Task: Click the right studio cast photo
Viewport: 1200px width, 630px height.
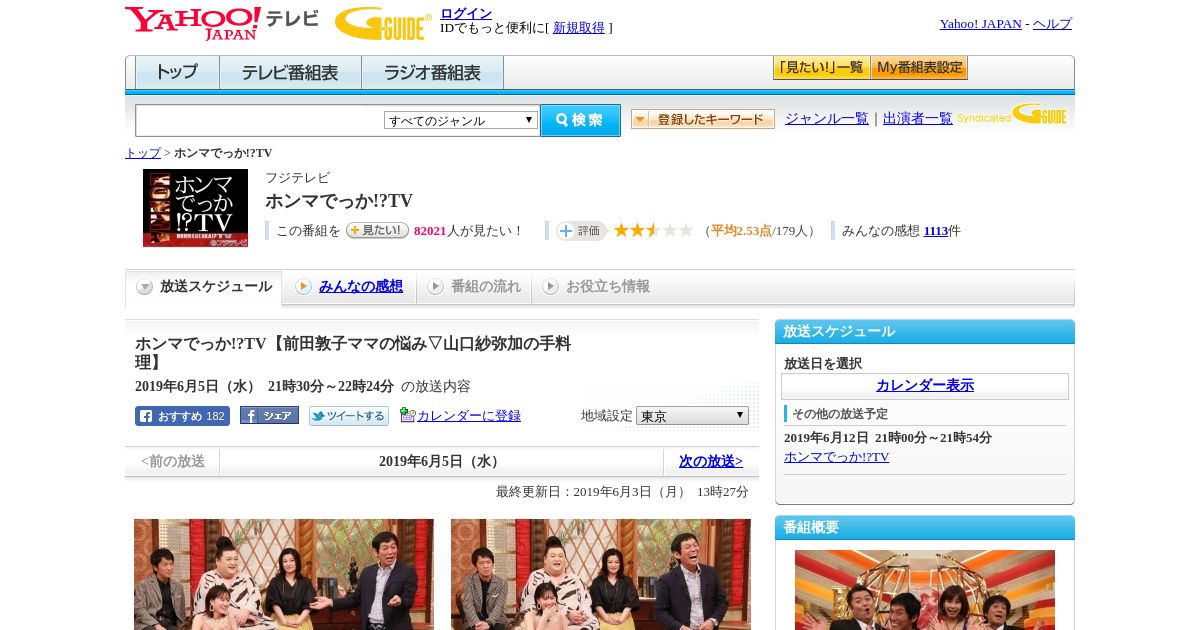Action: click(601, 574)
